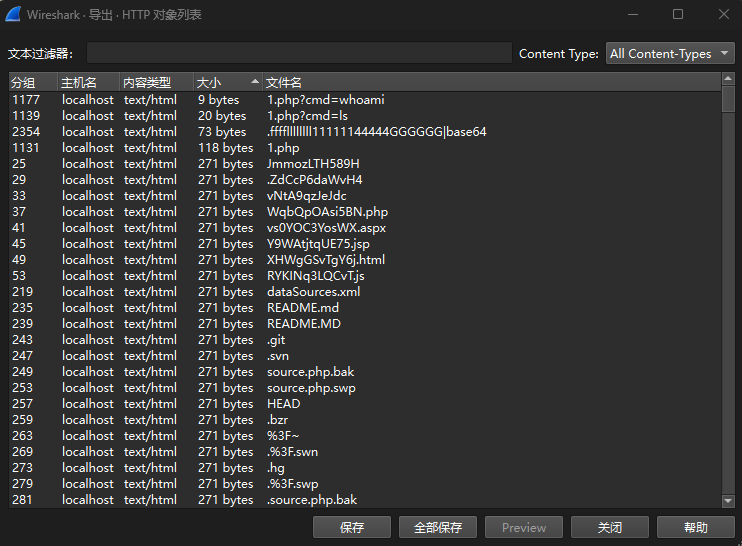Open the All Content-Types dropdown
Viewport: 742px width, 546px height.
(x=670, y=53)
